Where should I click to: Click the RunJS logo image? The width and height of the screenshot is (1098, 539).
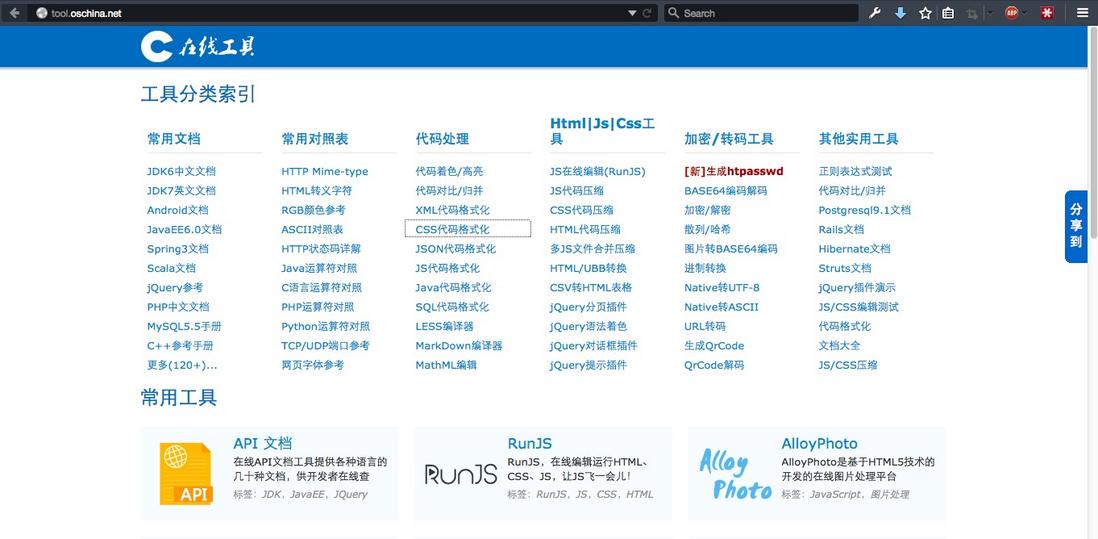pyautogui.click(x=461, y=475)
